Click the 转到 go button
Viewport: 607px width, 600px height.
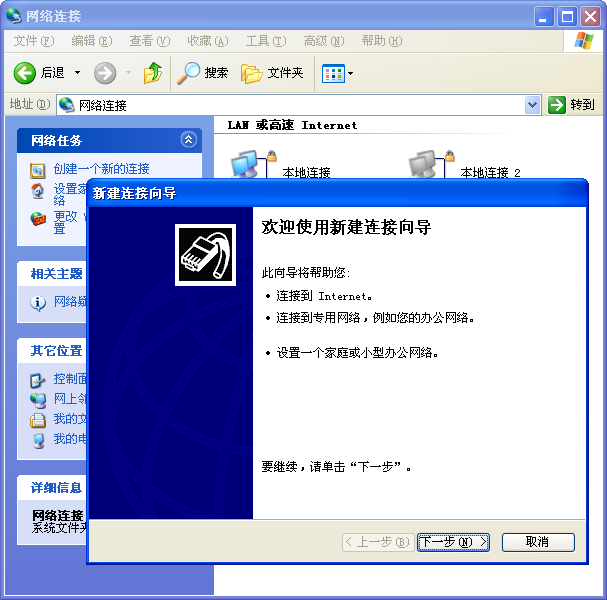click(x=572, y=105)
